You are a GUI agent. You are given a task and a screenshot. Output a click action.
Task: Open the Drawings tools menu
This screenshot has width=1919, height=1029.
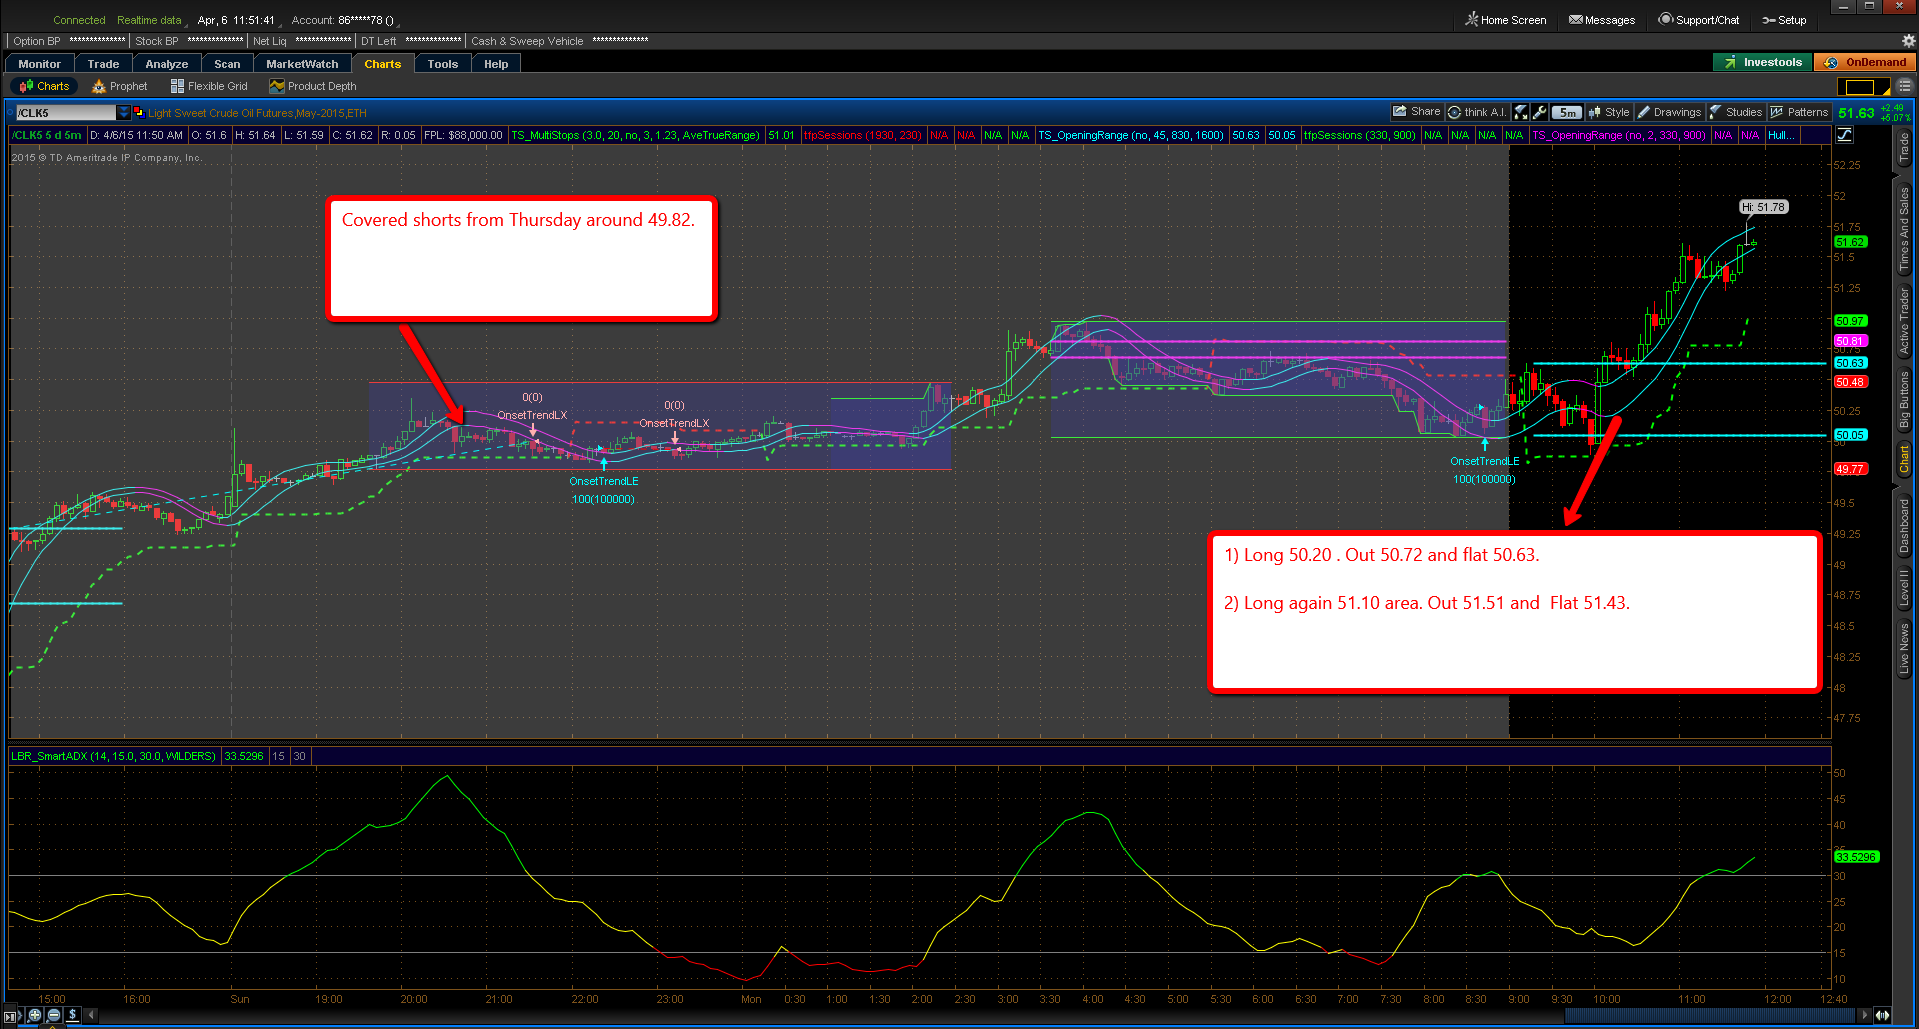point(1669,112)
